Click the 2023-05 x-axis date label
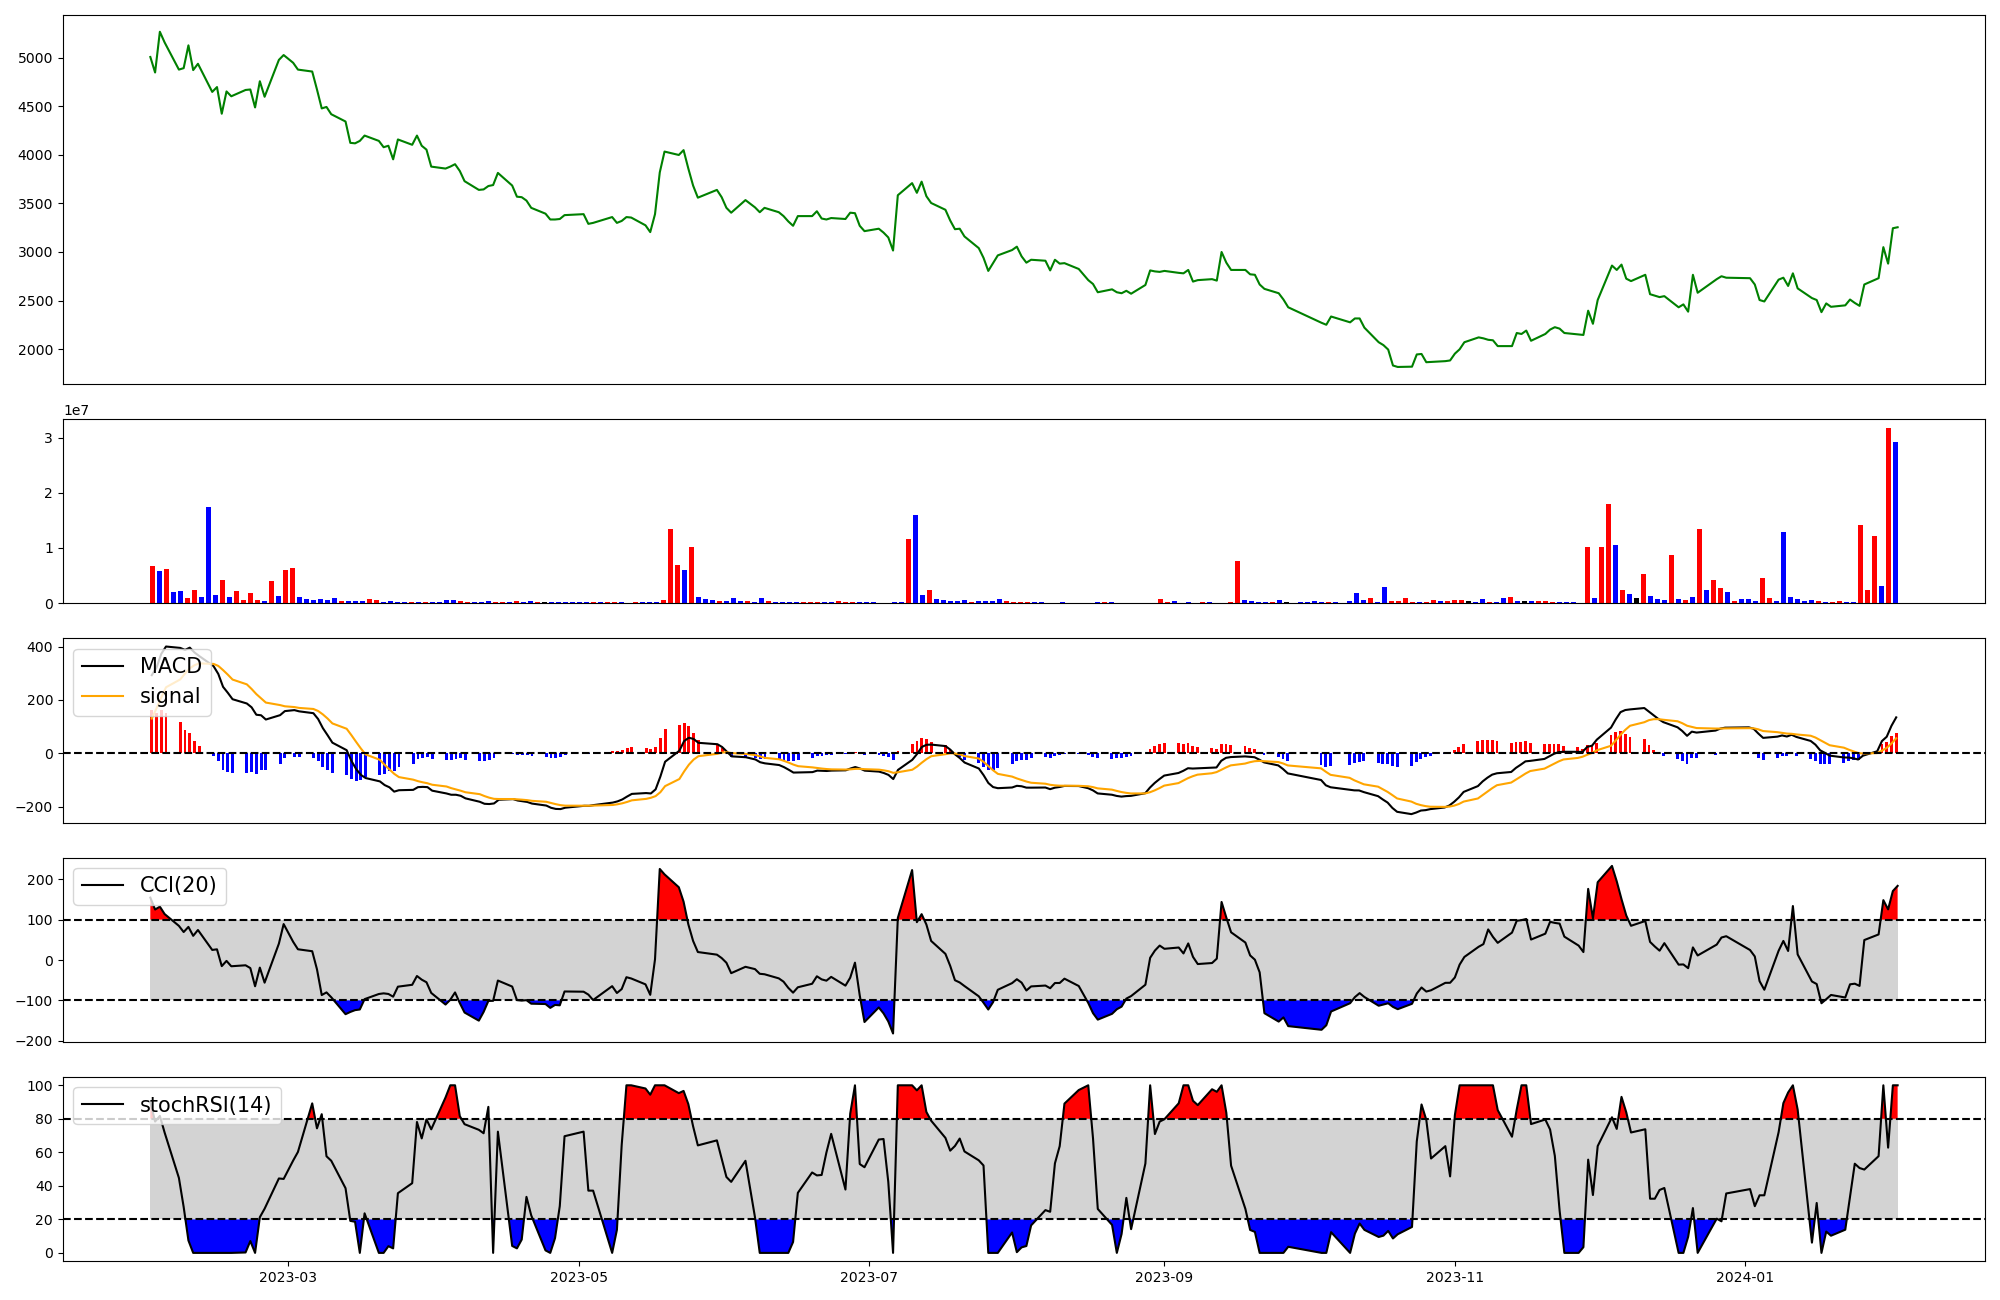The height and width of the screenshot is (1300, 2000). (578, 1277)
